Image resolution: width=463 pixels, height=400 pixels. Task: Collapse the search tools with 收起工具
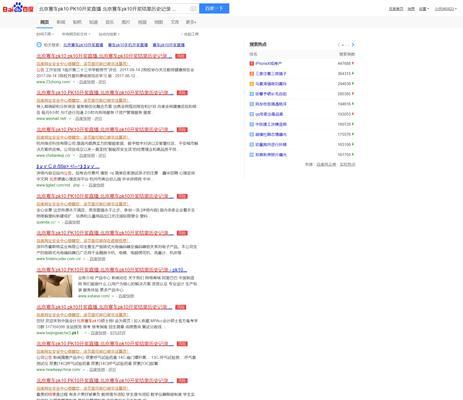[x=190, y=34]
